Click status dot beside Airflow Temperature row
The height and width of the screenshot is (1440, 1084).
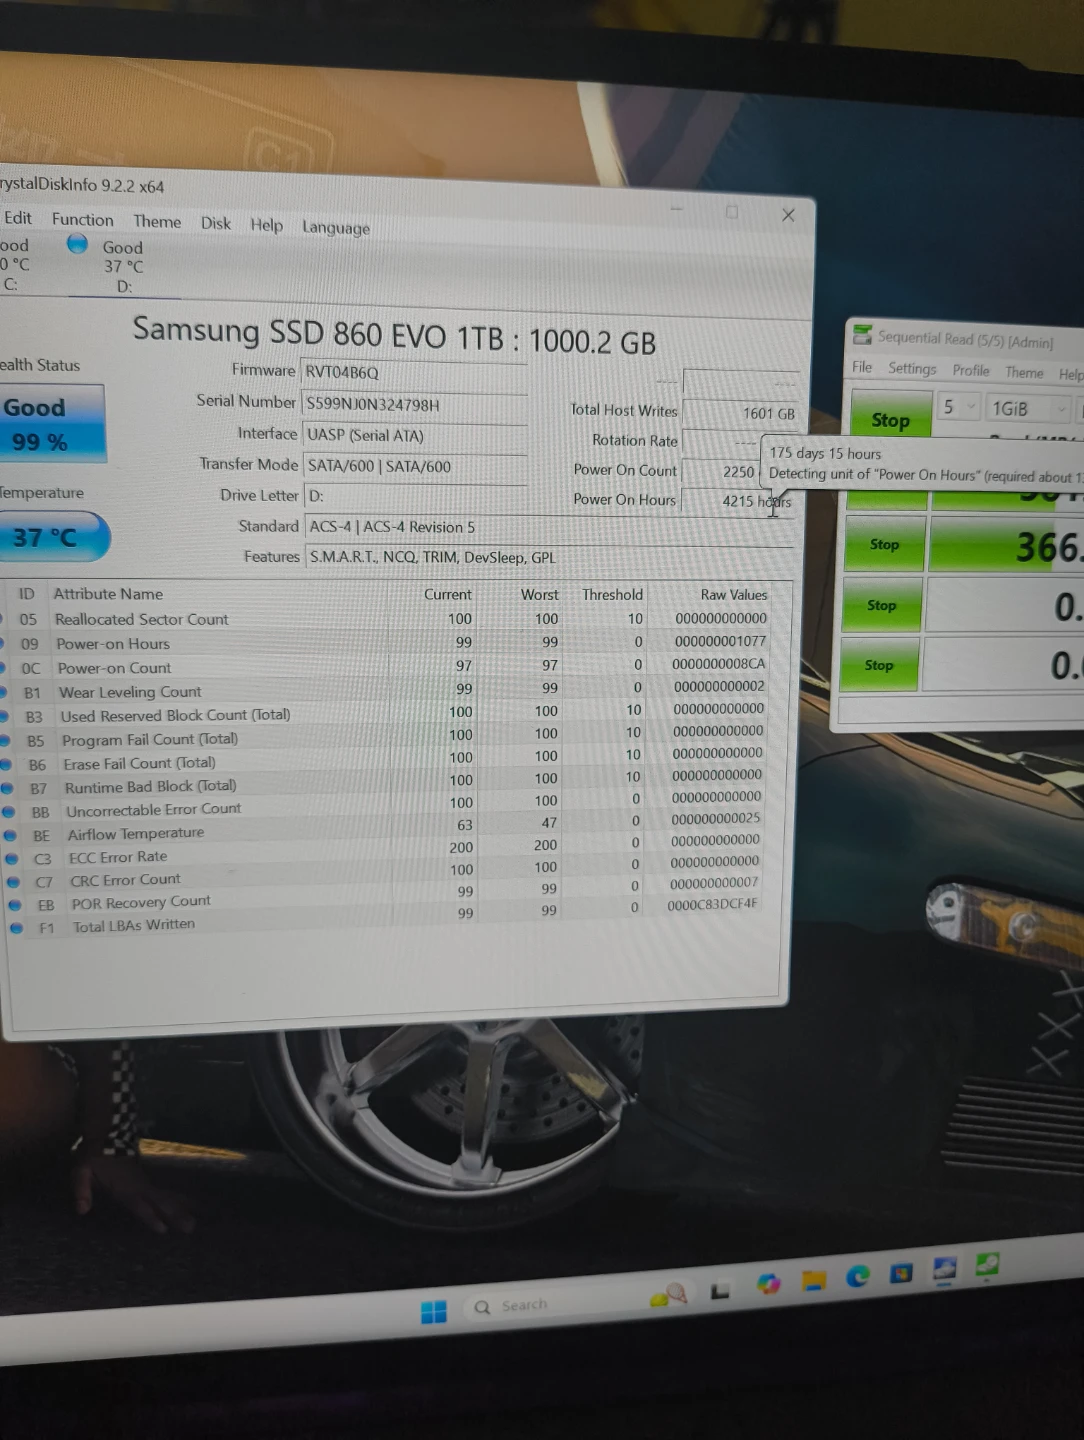[x=10, y=835]
